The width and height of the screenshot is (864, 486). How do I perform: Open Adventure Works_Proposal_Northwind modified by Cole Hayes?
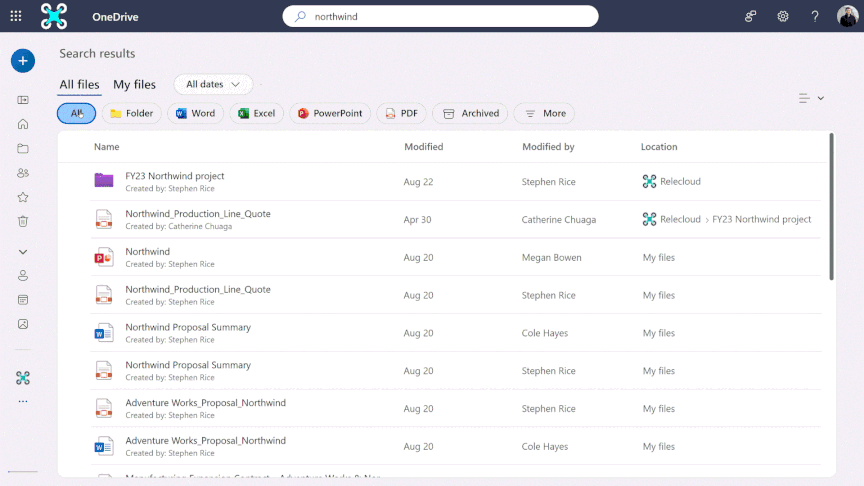pos(206,440)
